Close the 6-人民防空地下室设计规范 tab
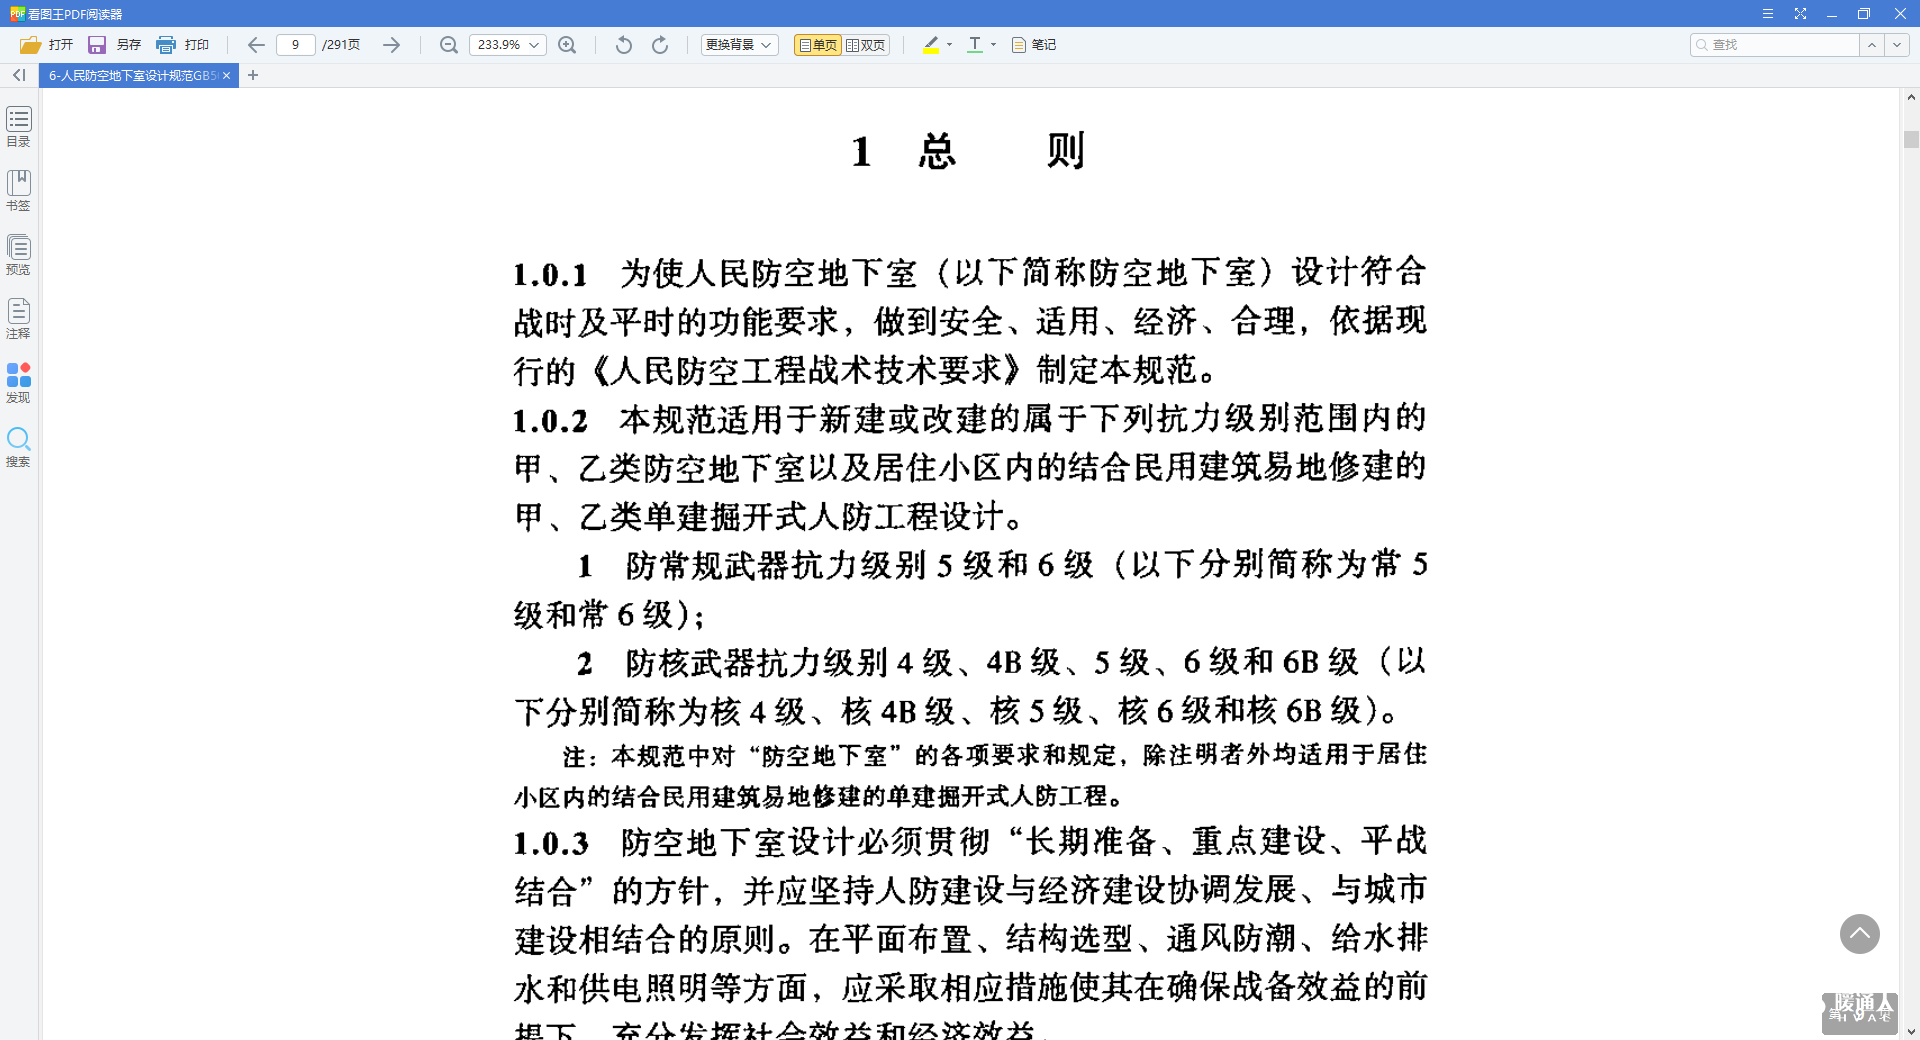The height and width of the screenshot is (1040, 1920). [227, 75]
